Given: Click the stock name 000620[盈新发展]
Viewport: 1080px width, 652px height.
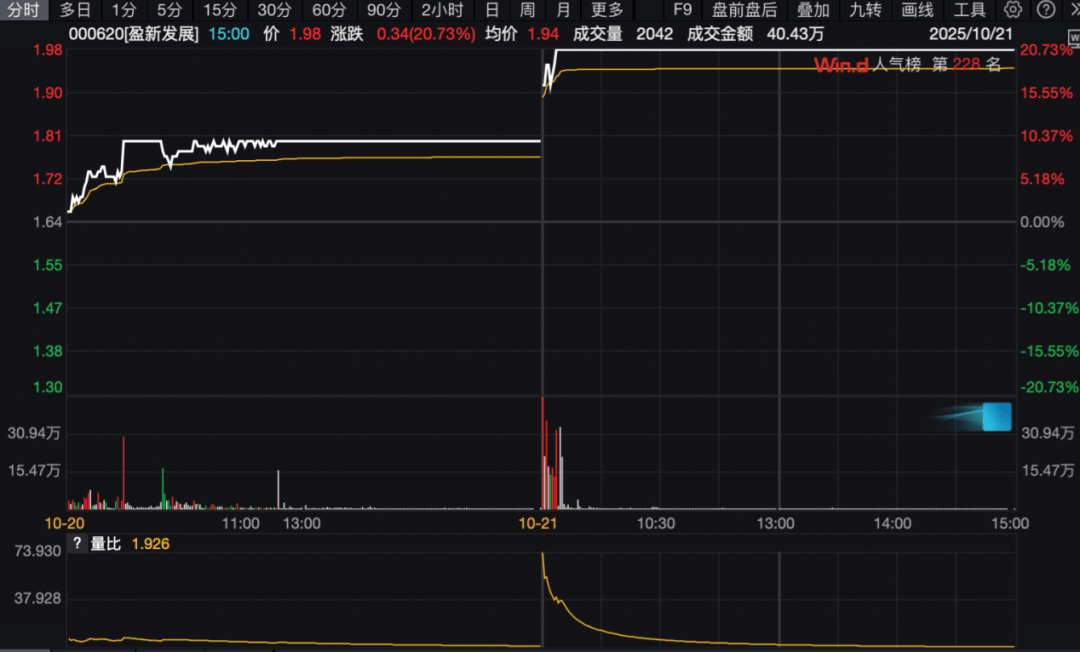Looking at the screenshot, I should coord(133,33).
